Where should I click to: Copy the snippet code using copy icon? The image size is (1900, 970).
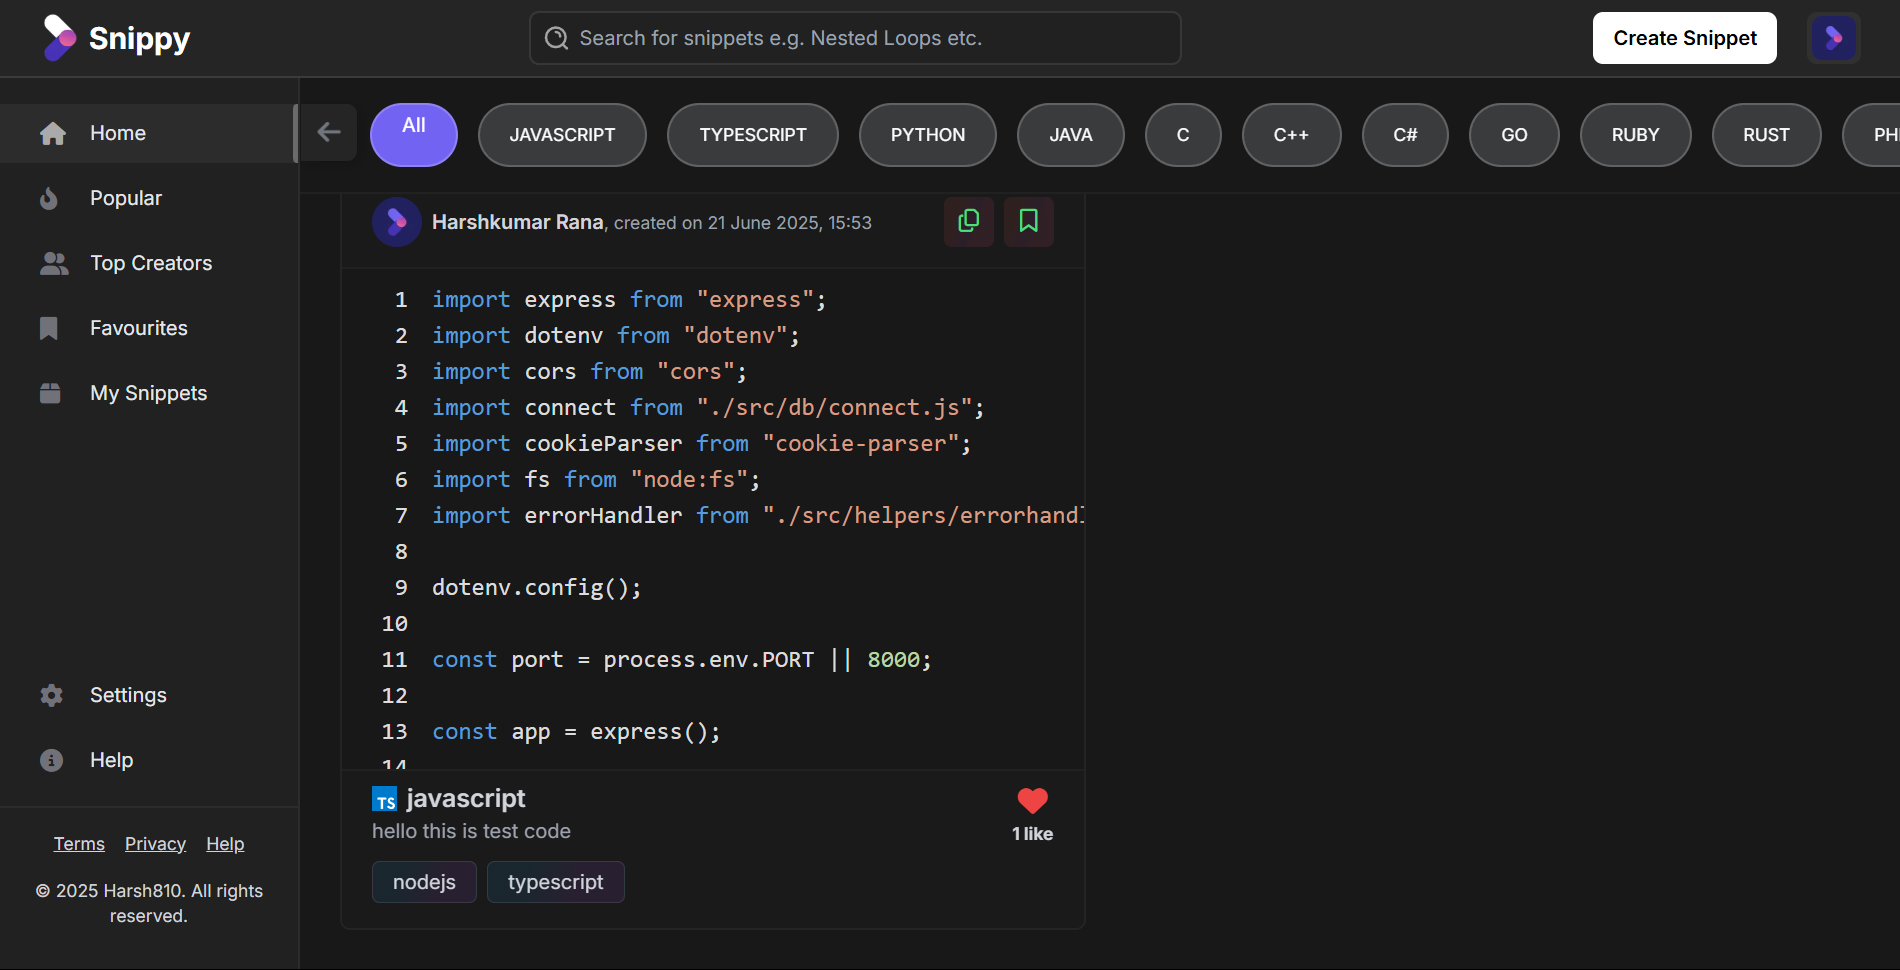point(968,221)
